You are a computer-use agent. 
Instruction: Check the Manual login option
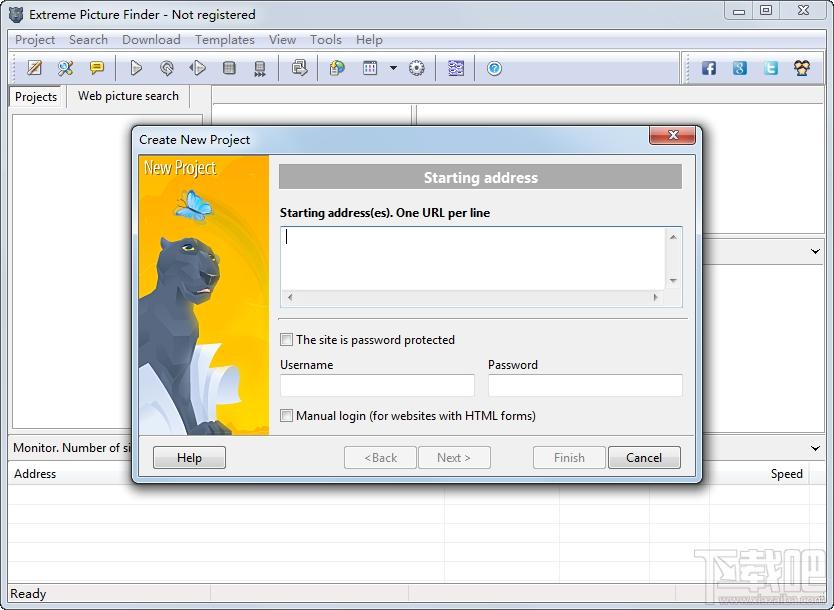[287, 416]
